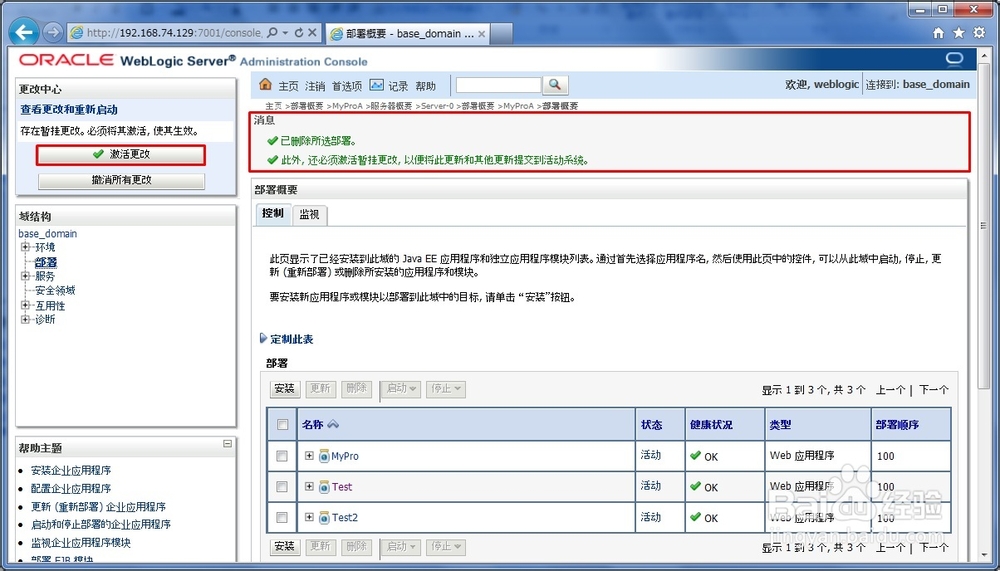The width and height of the screenshot is (1000, 571).
Task: Click the browser forward arrow button
Action: tap(53, 32)
